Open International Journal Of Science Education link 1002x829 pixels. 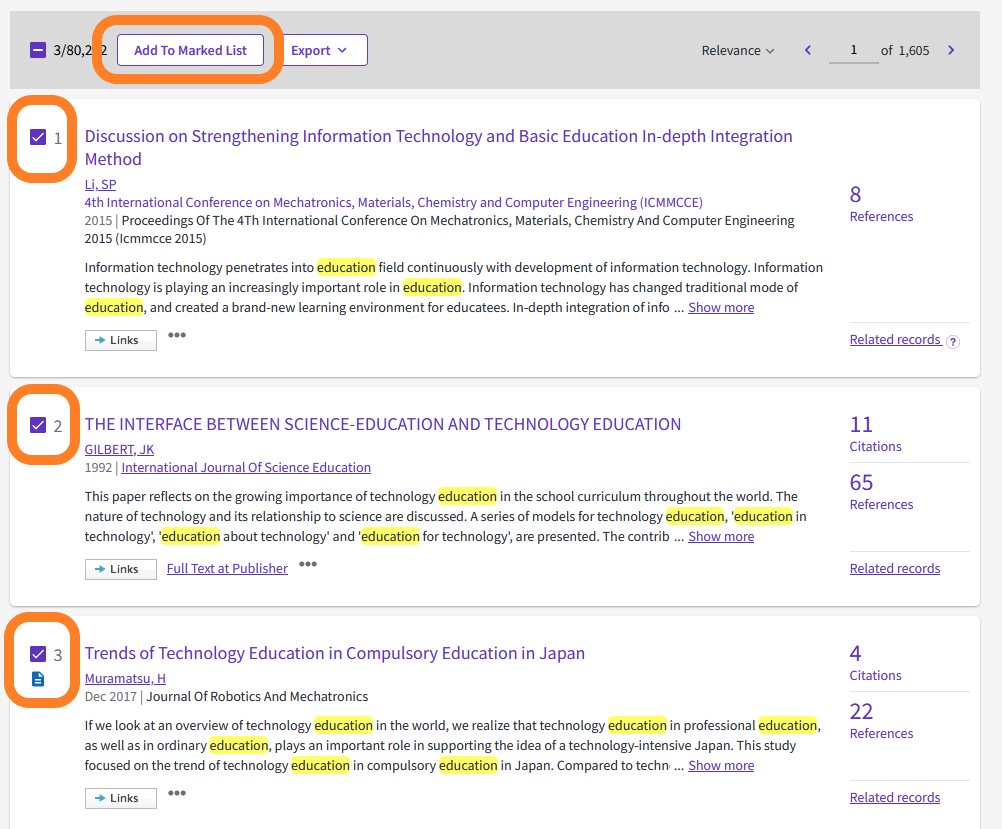pos(246,468)
